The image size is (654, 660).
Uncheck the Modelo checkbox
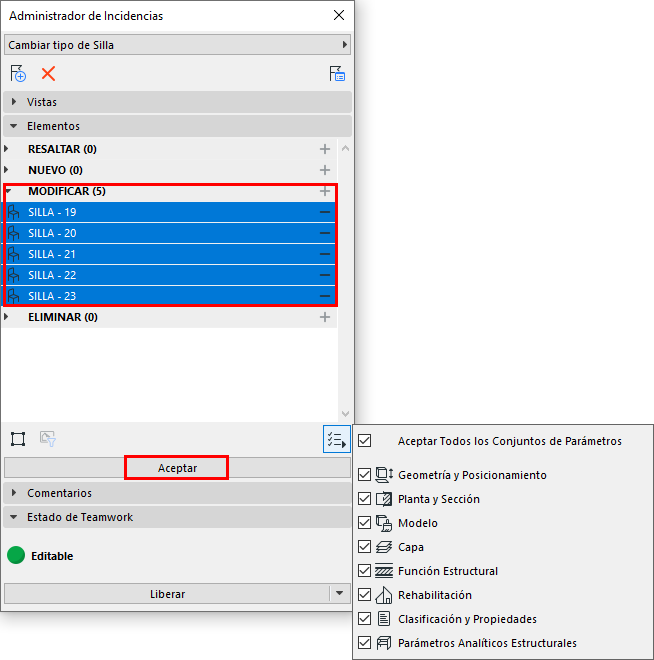(x=364, y=523)
